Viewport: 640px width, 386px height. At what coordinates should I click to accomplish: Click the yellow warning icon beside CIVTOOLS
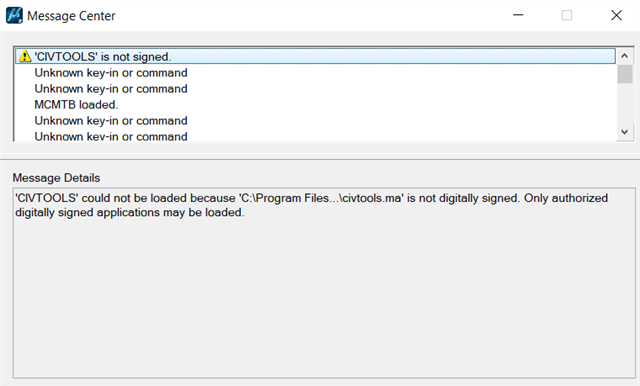pos(25,56)
